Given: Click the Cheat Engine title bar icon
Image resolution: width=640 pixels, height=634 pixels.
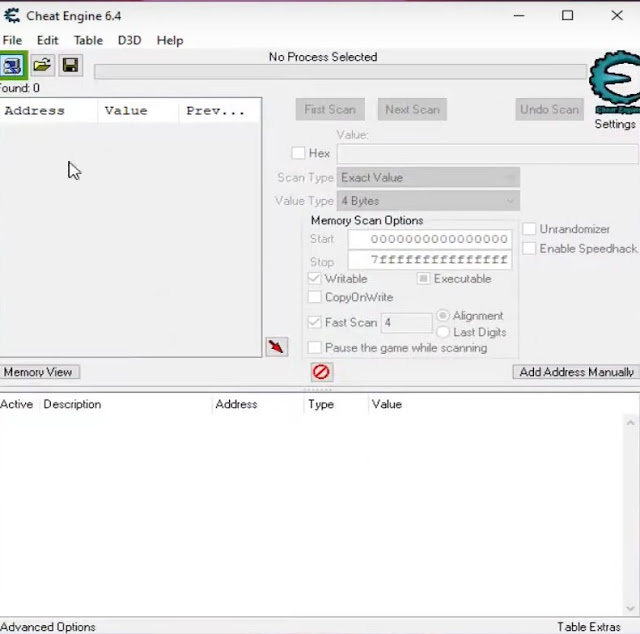Looking at the screenshot, I should [x=12, y=16].
